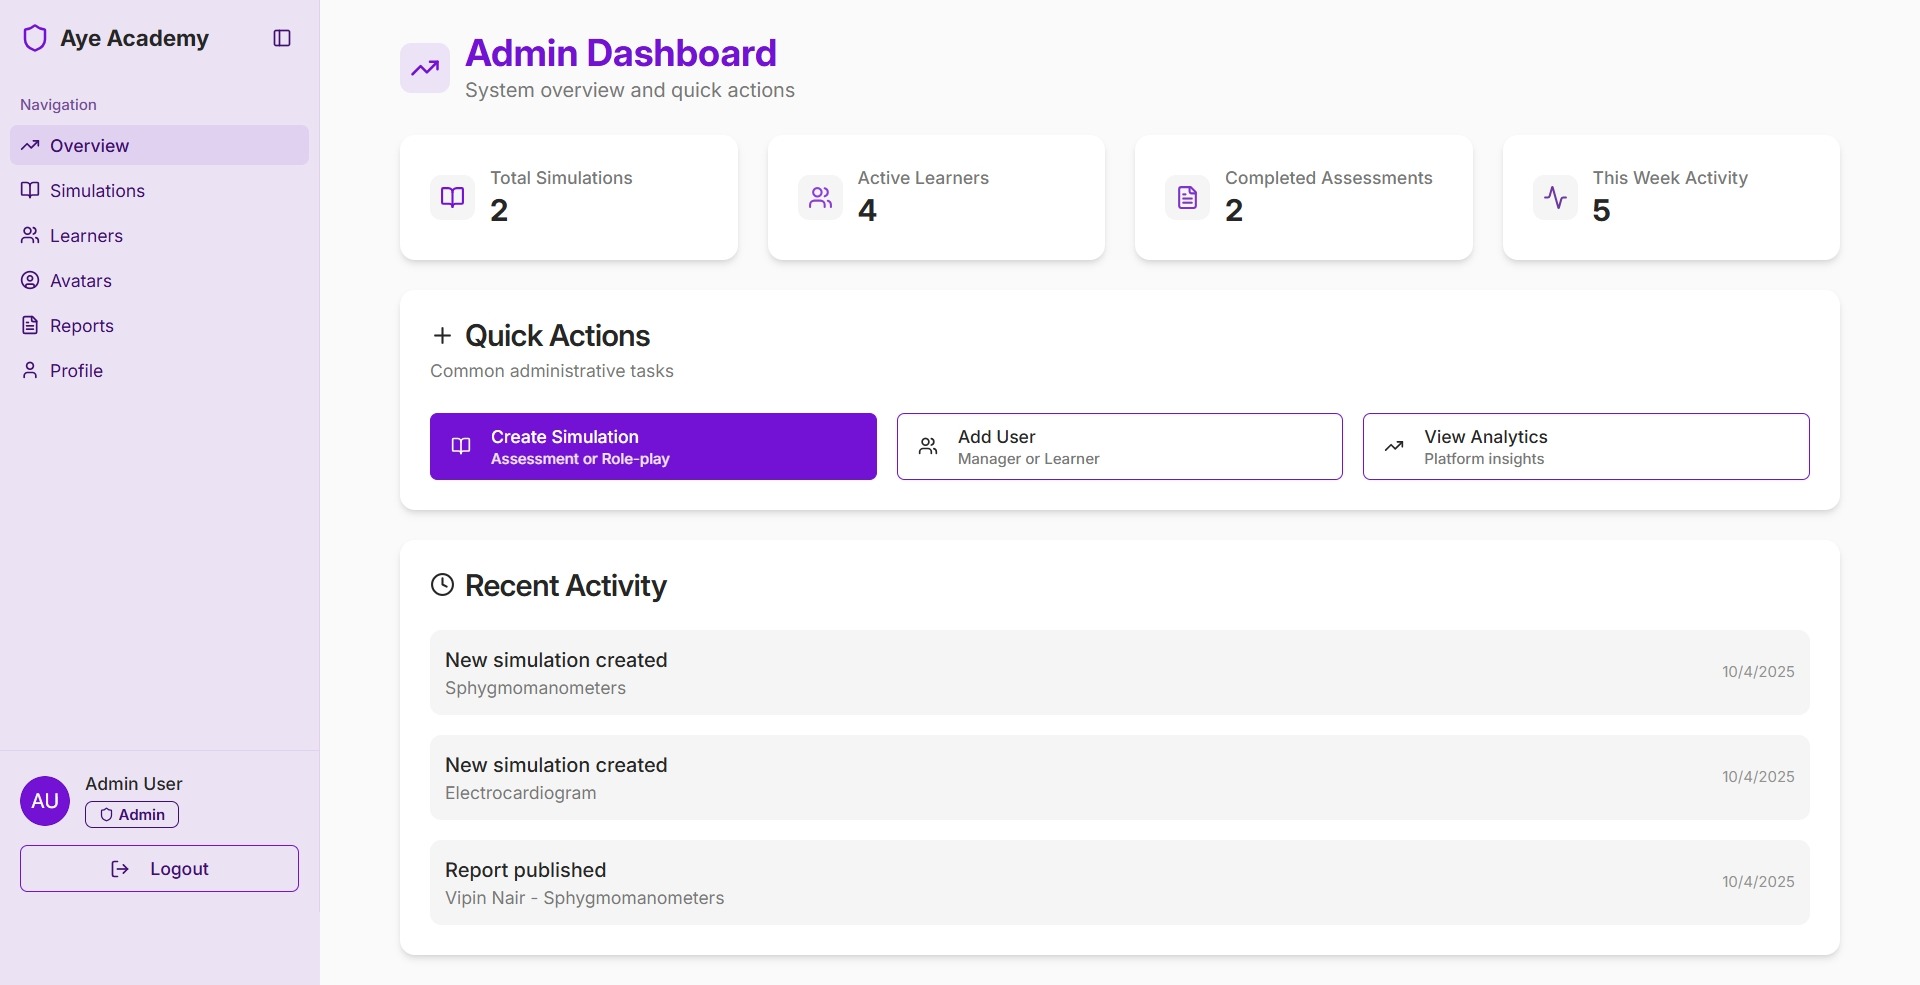Click the Completed Assessments document icon
Viewport: 1920px width, 985px height.
(1186, 197)
